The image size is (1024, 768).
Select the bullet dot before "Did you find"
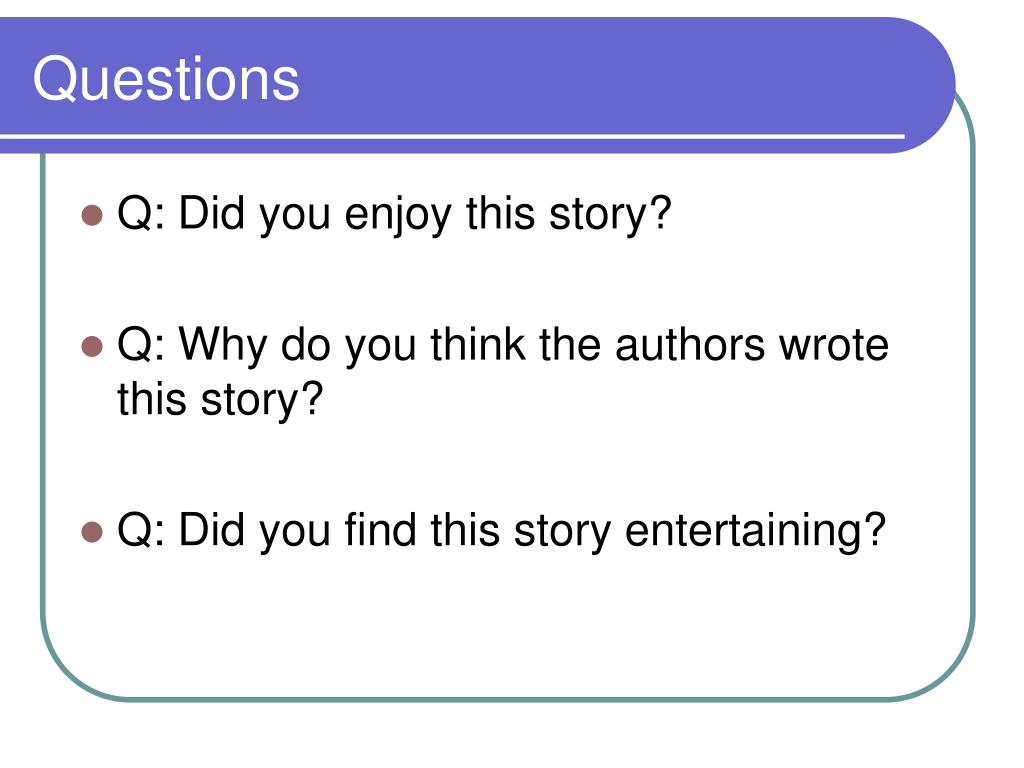(x=92, y=532)
